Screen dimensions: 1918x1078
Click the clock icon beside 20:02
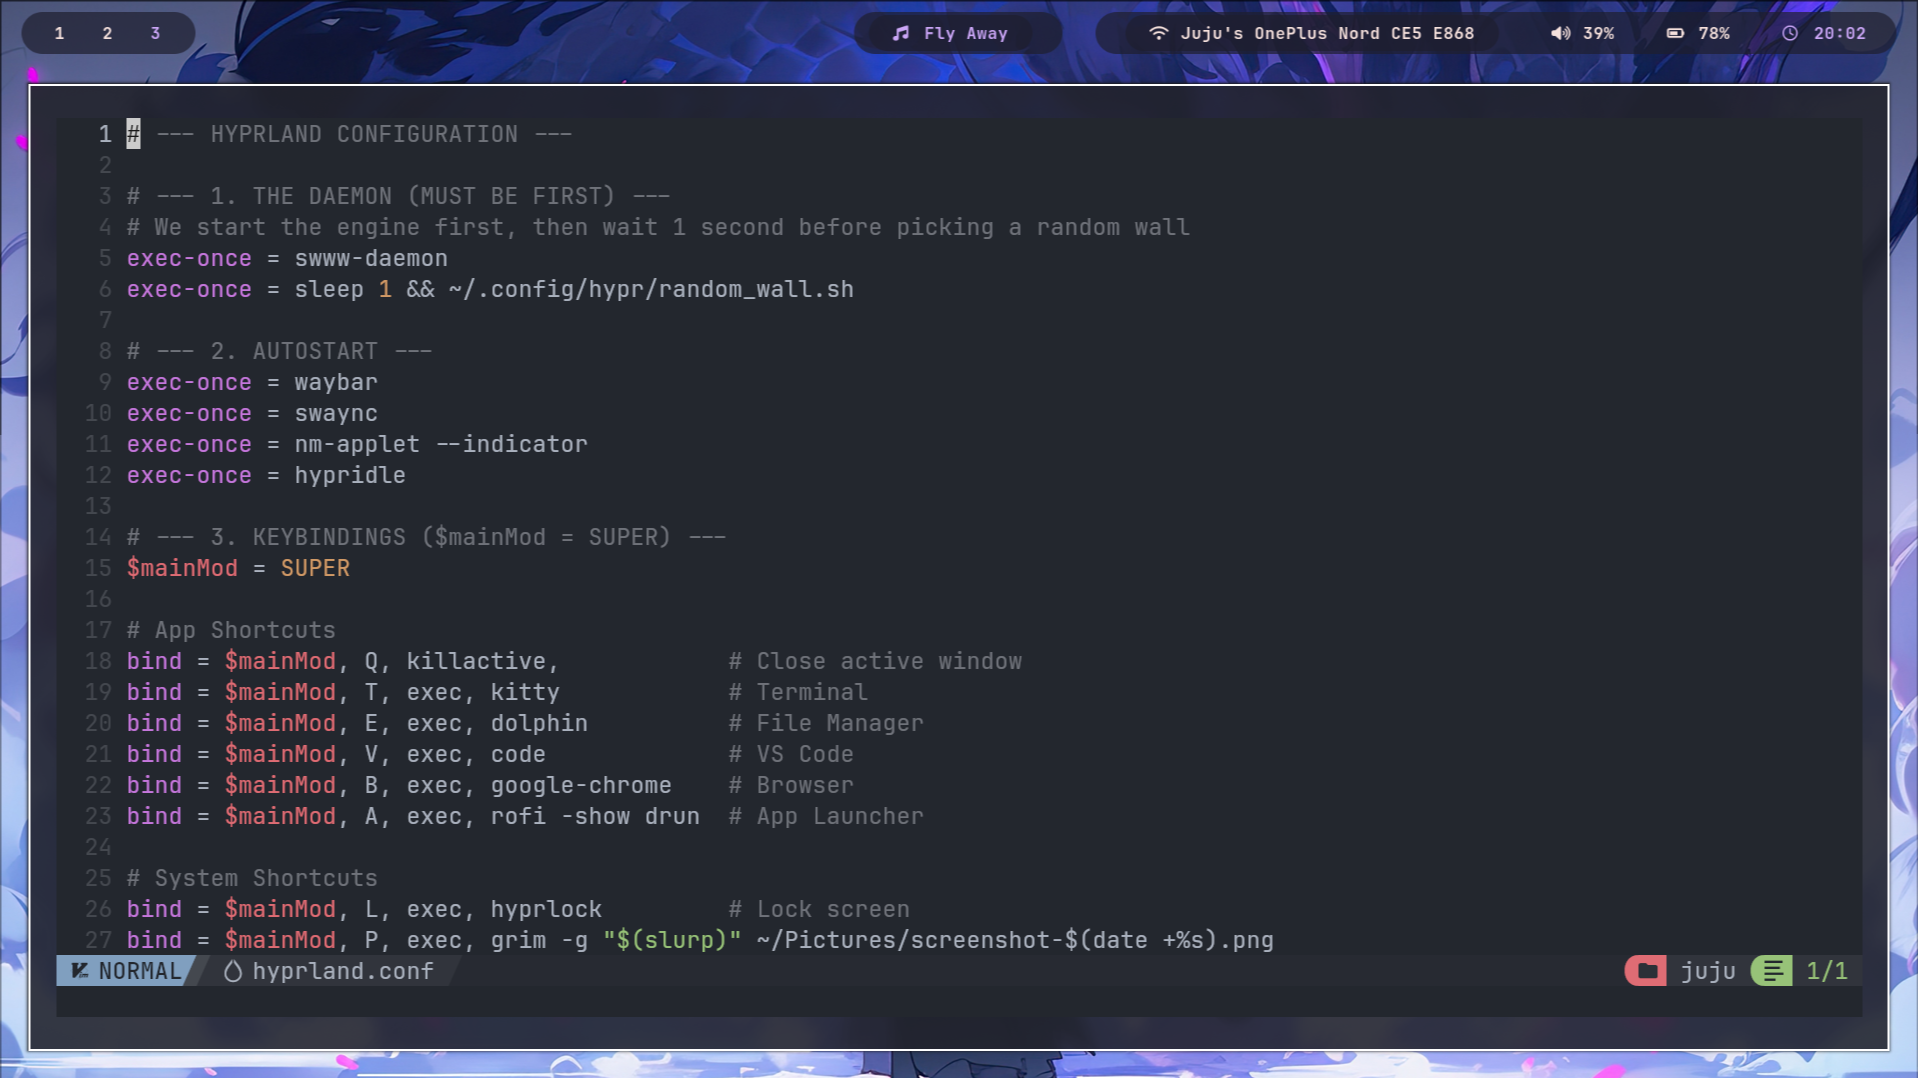pos(1789,32)
